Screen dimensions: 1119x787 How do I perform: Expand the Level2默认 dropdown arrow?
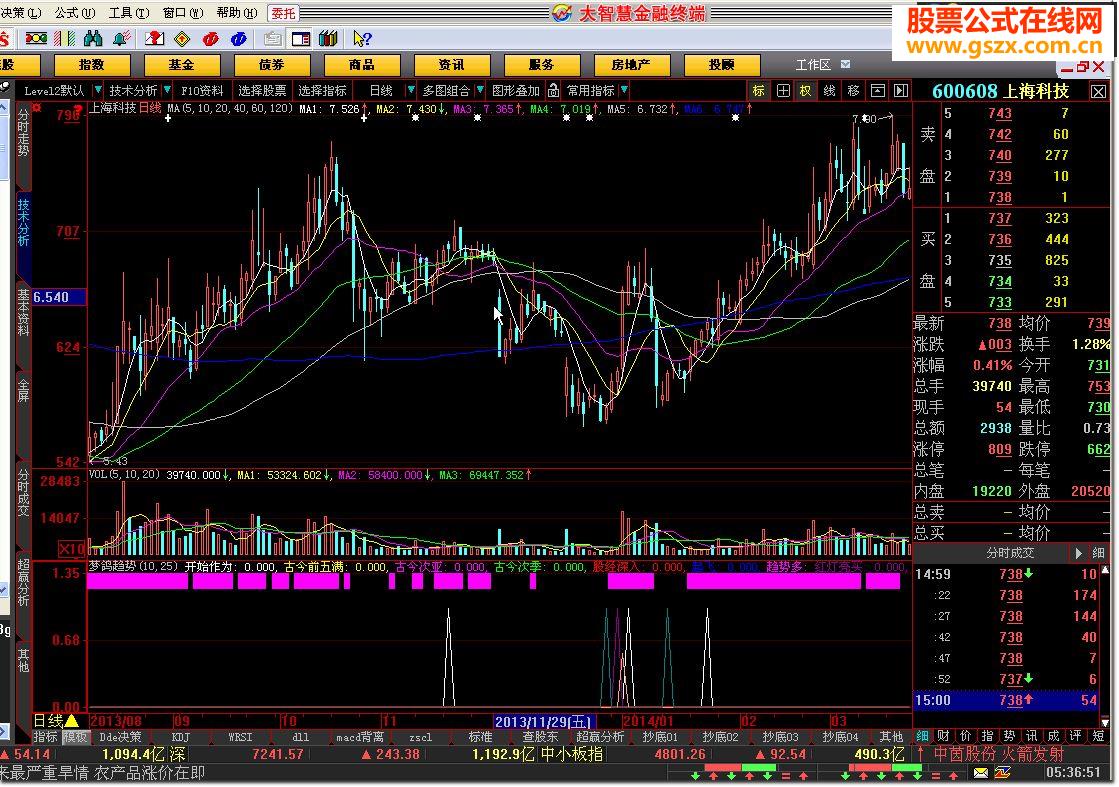98,91
